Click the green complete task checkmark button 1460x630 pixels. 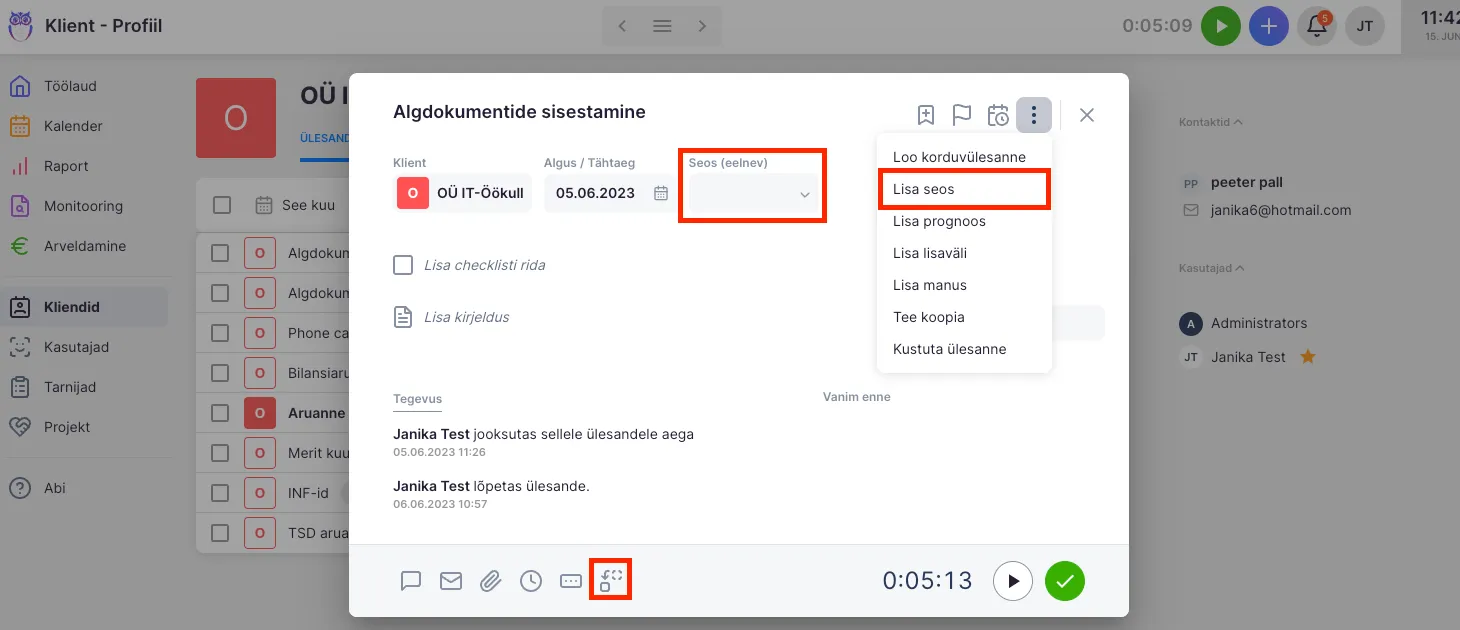point(1065,581)
